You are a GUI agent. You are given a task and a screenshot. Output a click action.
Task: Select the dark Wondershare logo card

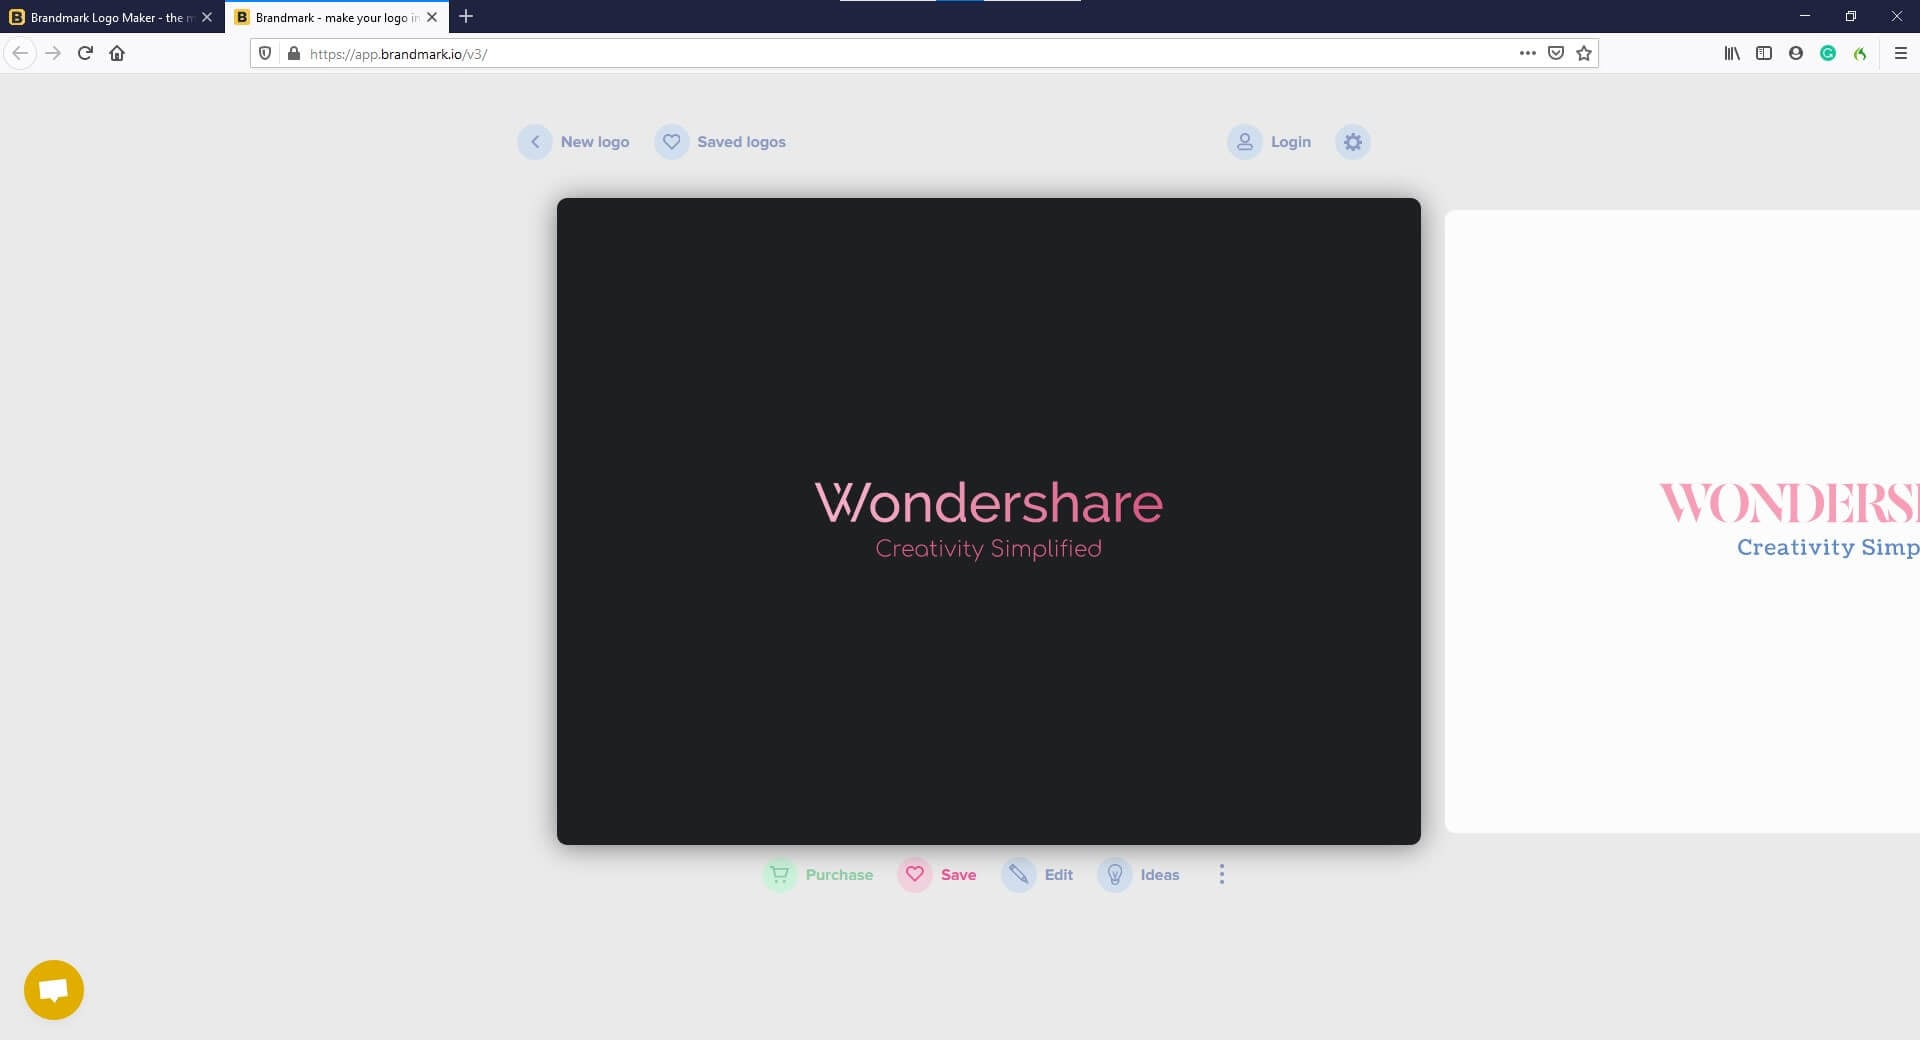989,521
